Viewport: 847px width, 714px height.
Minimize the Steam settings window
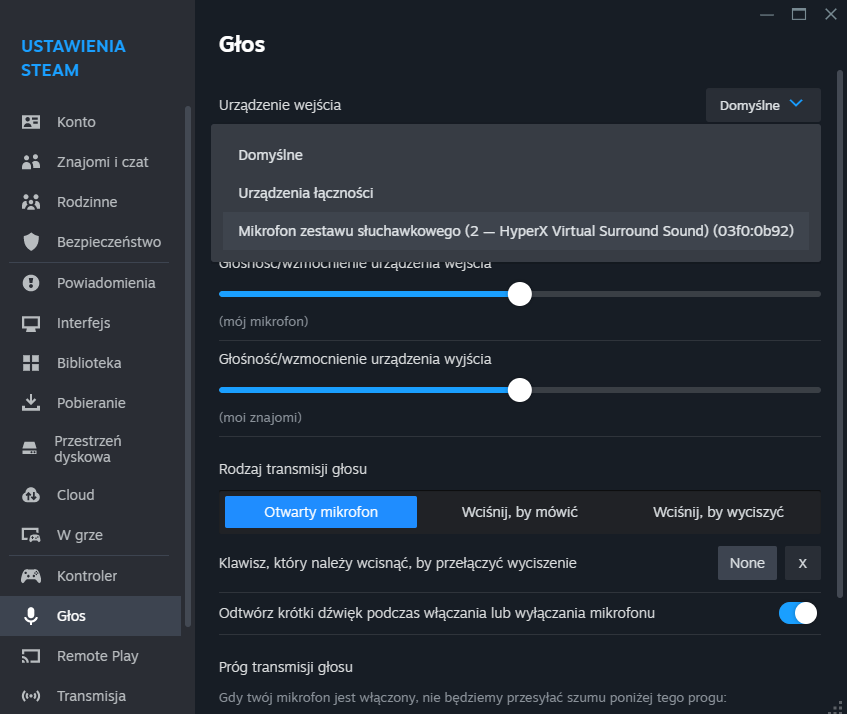[767, 15]
